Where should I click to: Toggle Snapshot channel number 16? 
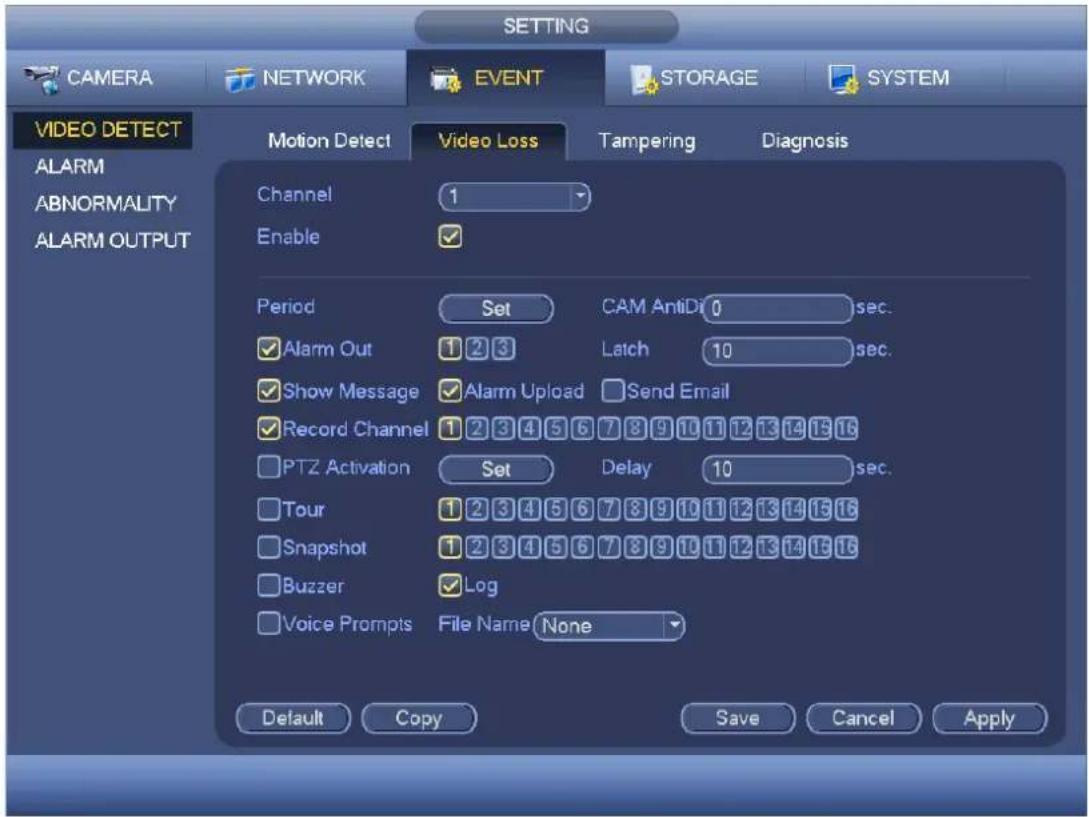coord(846,547)
